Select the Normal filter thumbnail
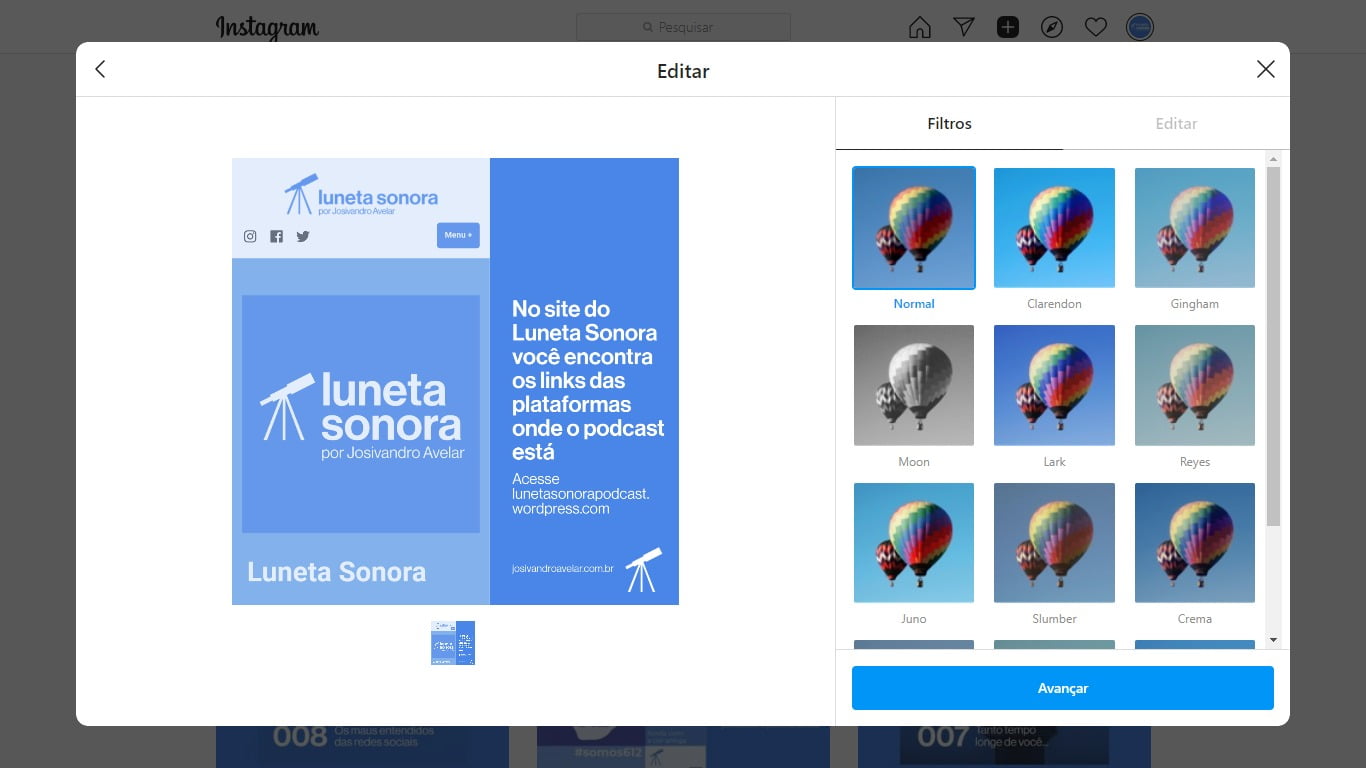This screenshot has width=1366, height=768. (914, 228)
